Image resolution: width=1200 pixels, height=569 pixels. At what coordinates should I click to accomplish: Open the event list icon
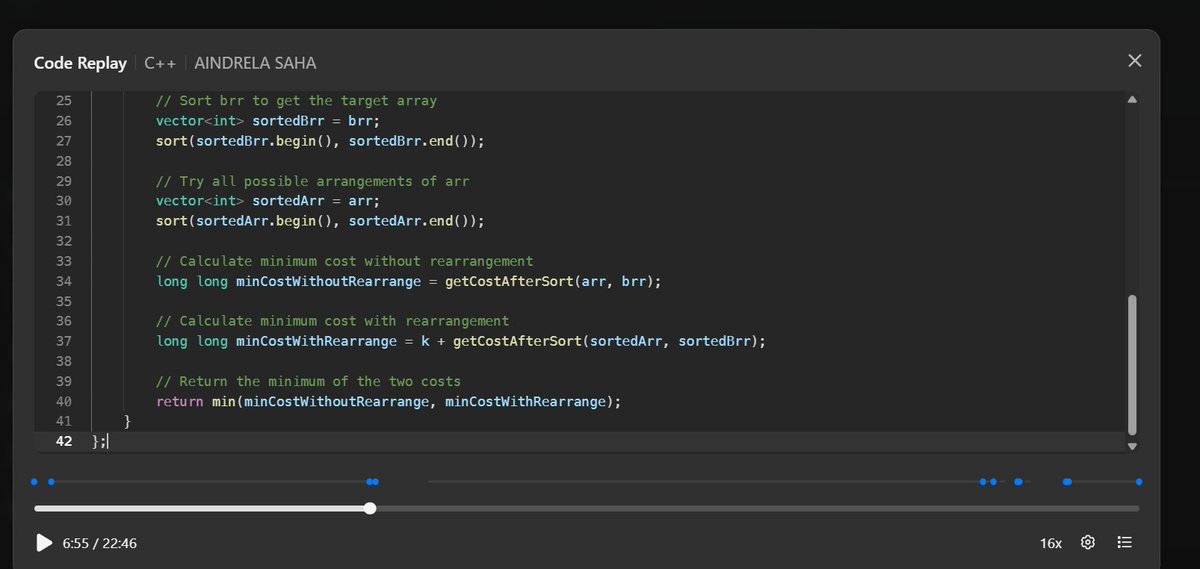coord(1125,543)
